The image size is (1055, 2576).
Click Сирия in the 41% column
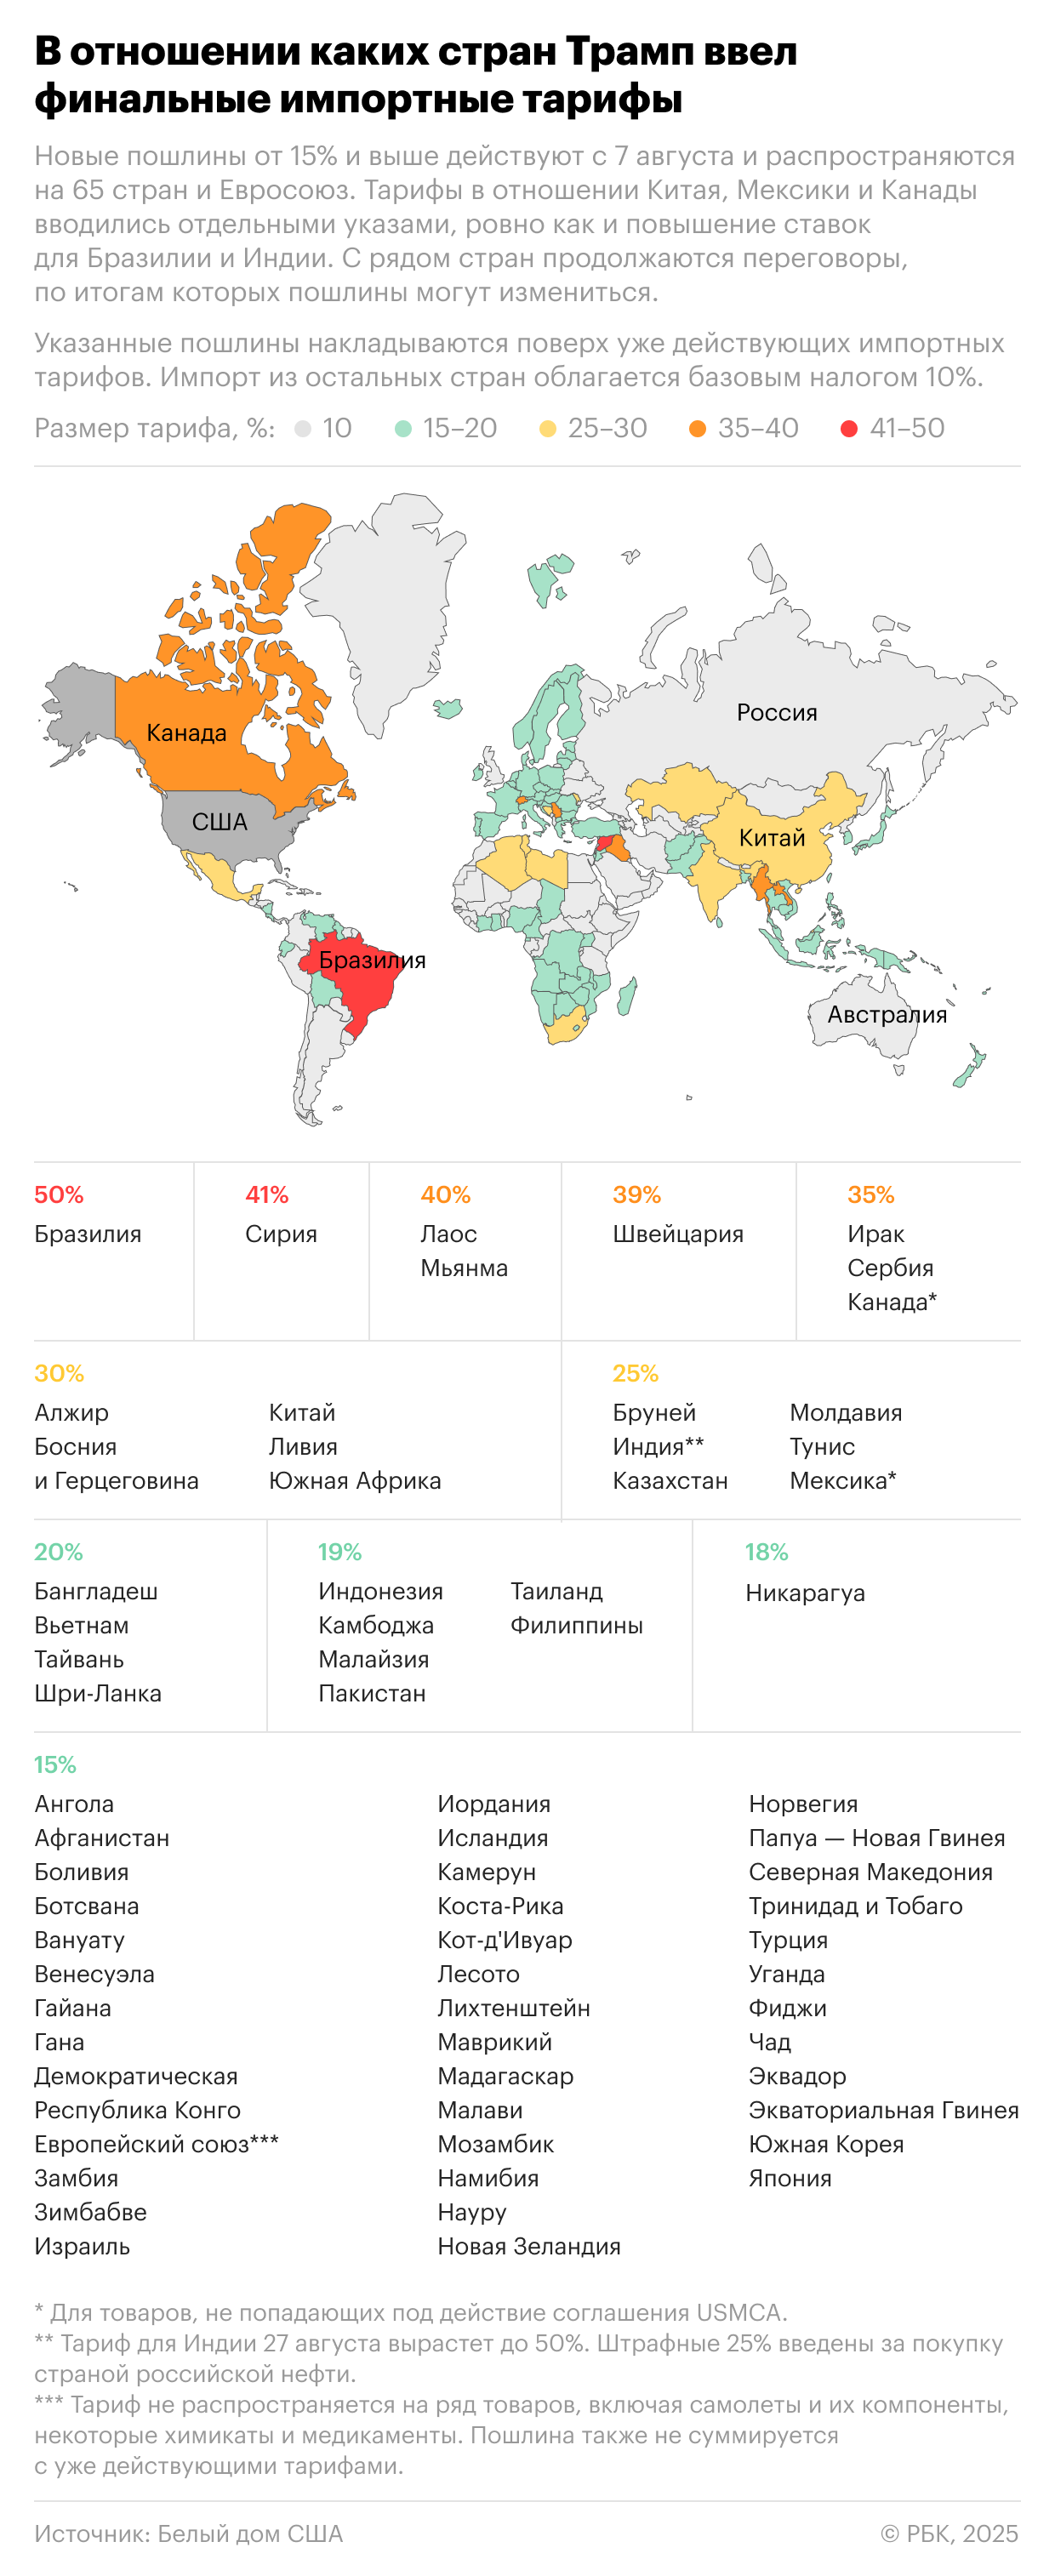(x=281, y=1234)
